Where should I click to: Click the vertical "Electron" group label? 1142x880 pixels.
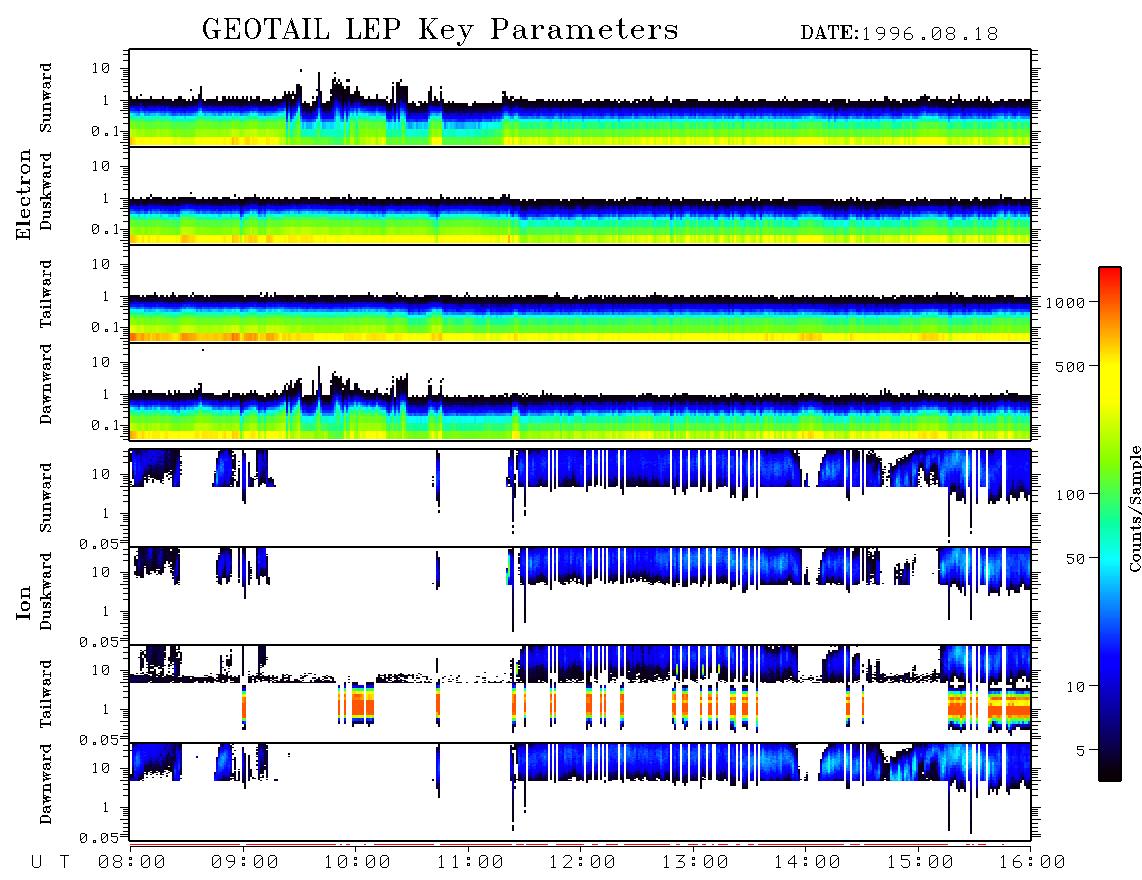(x=23, y=195)
